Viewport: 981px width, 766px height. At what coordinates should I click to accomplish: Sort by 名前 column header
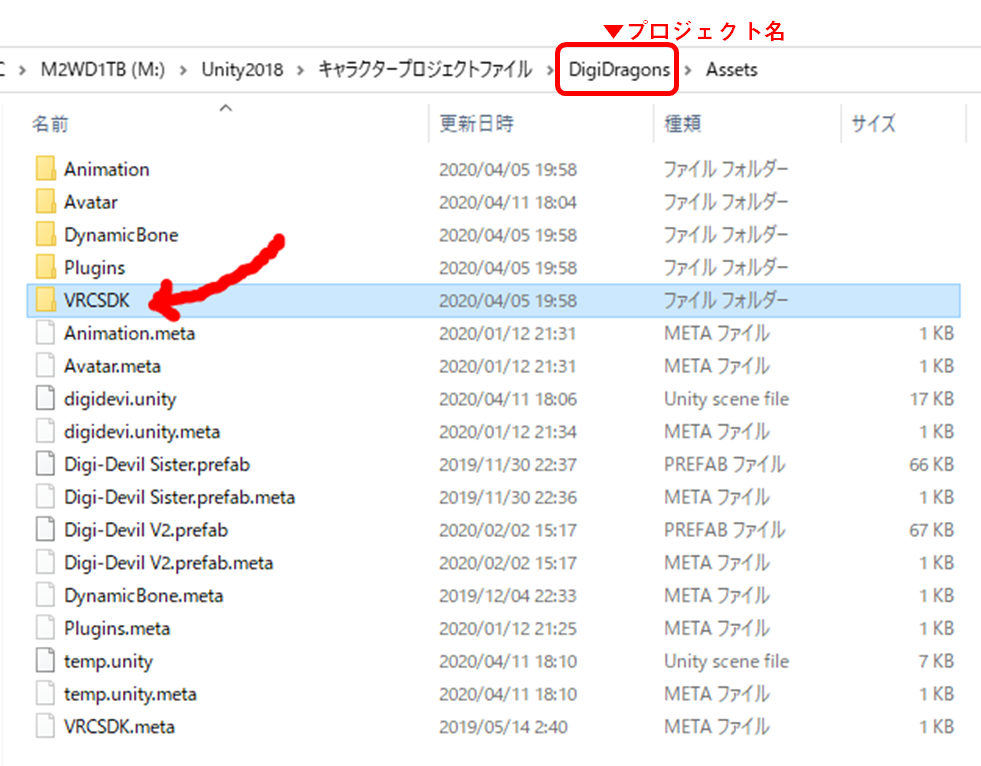coord(50,124)
